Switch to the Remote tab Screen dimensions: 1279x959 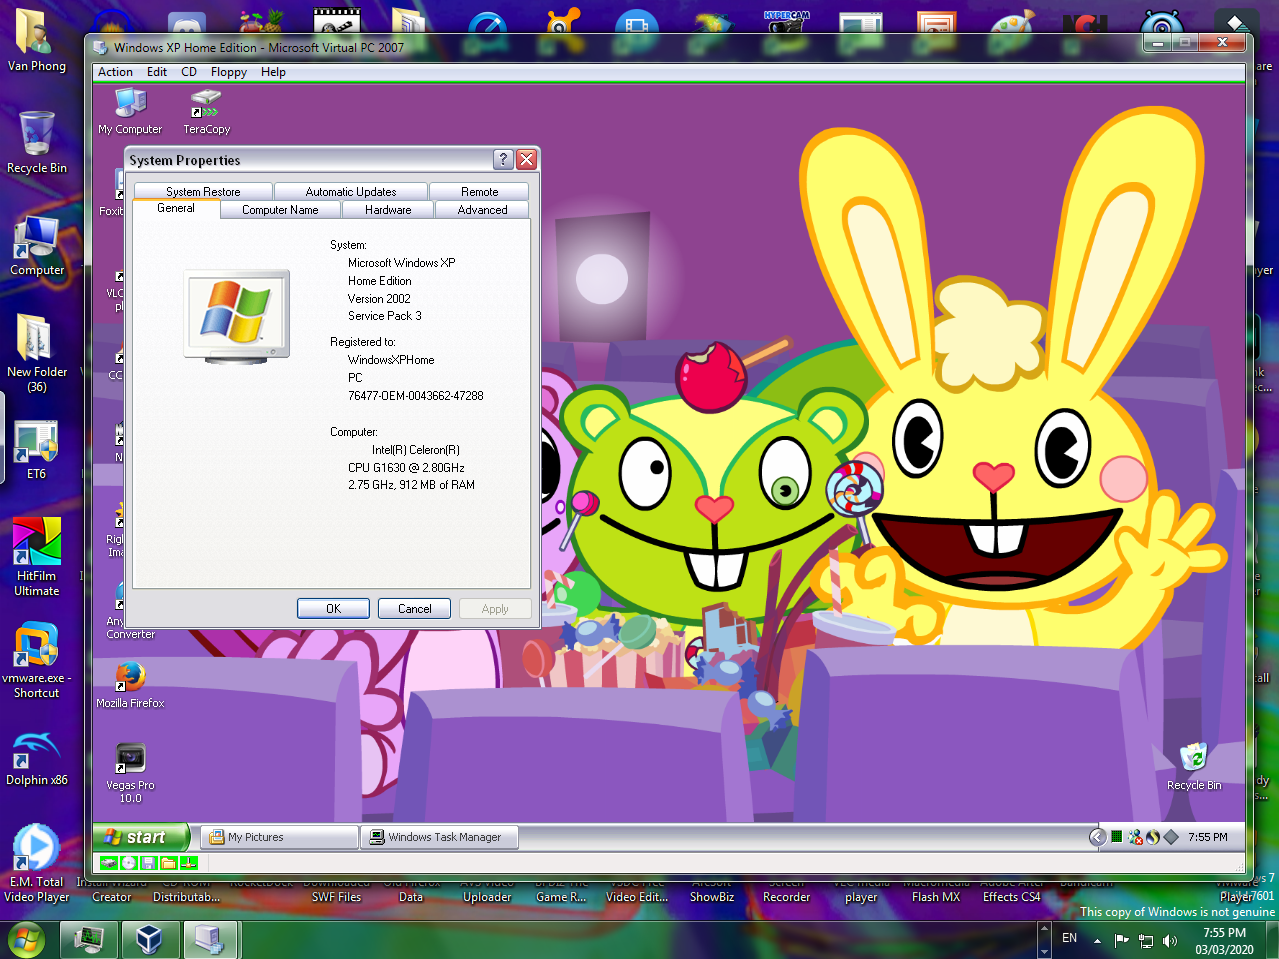480,191
